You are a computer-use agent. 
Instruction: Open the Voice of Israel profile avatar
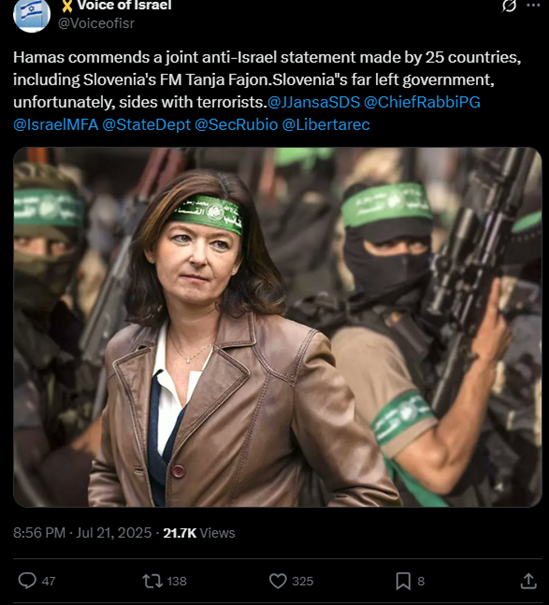32,15
